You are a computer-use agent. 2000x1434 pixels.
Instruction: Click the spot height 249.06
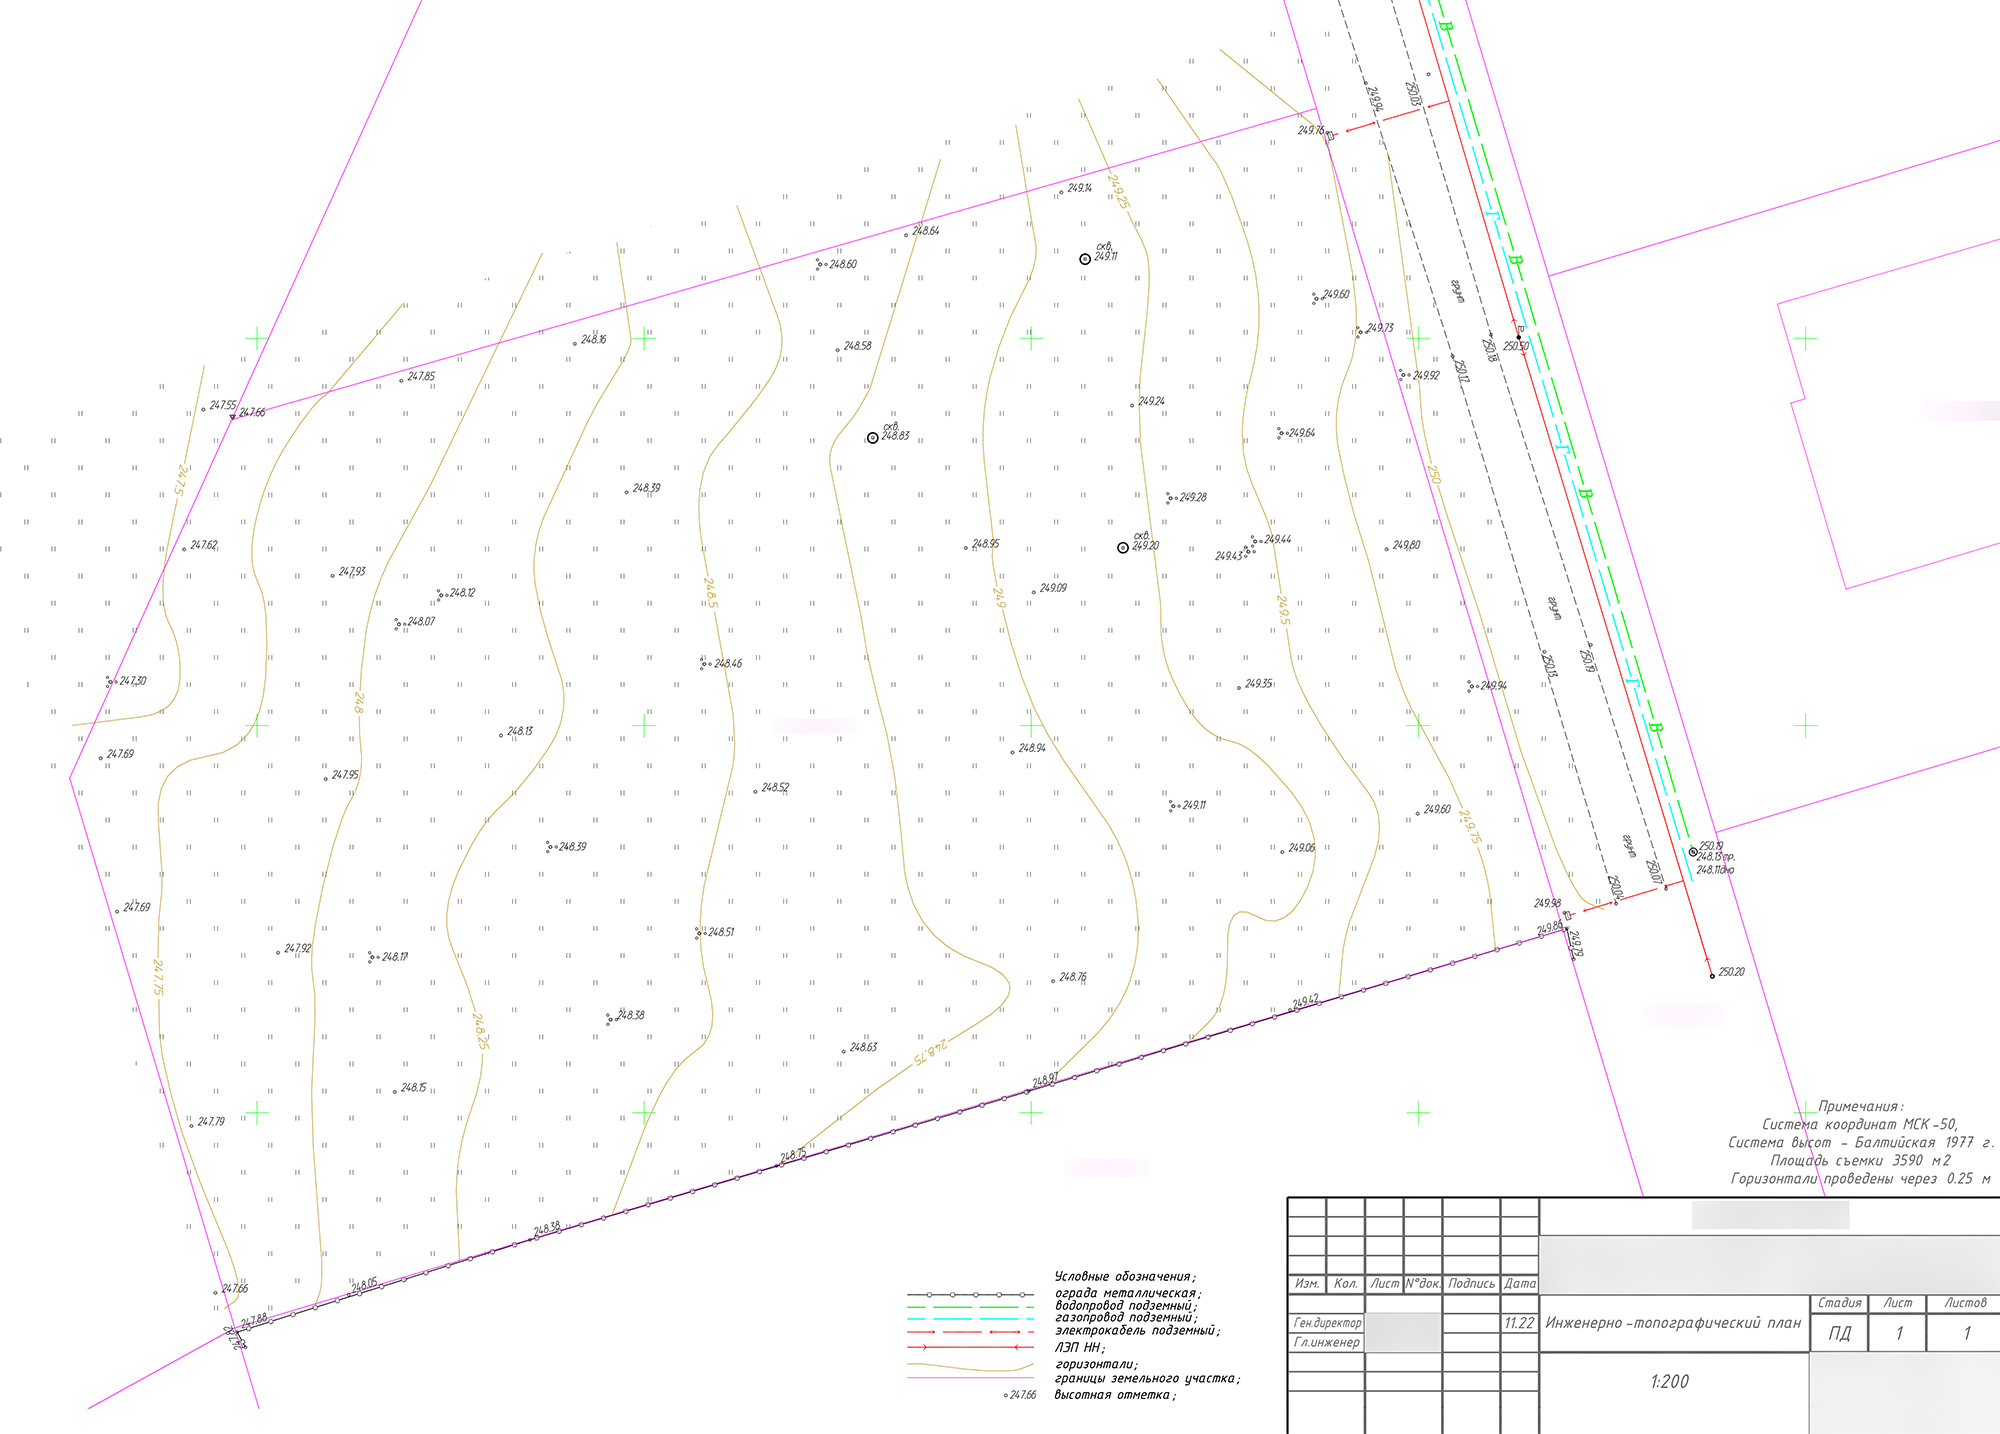pyautogui.click(x=1301, y=848)
